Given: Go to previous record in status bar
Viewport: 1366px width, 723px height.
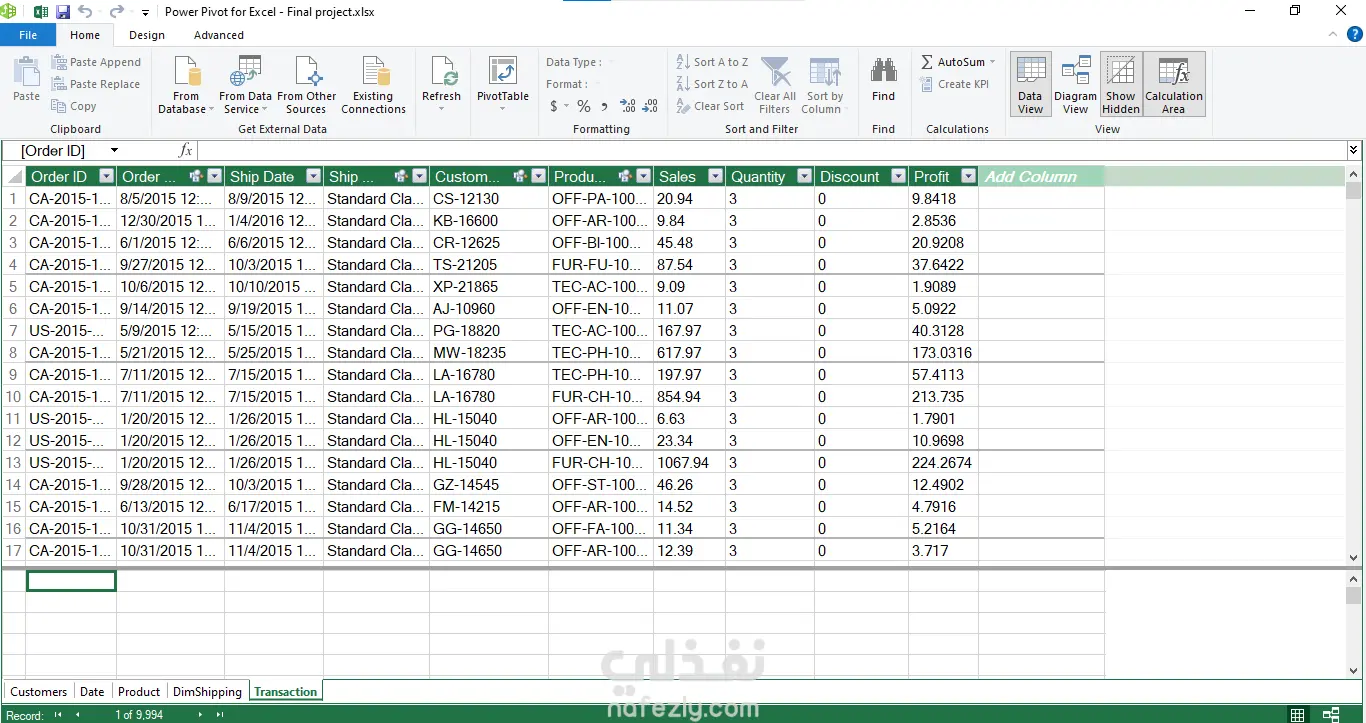Looking at the screenshot, I should click(78, 715).
